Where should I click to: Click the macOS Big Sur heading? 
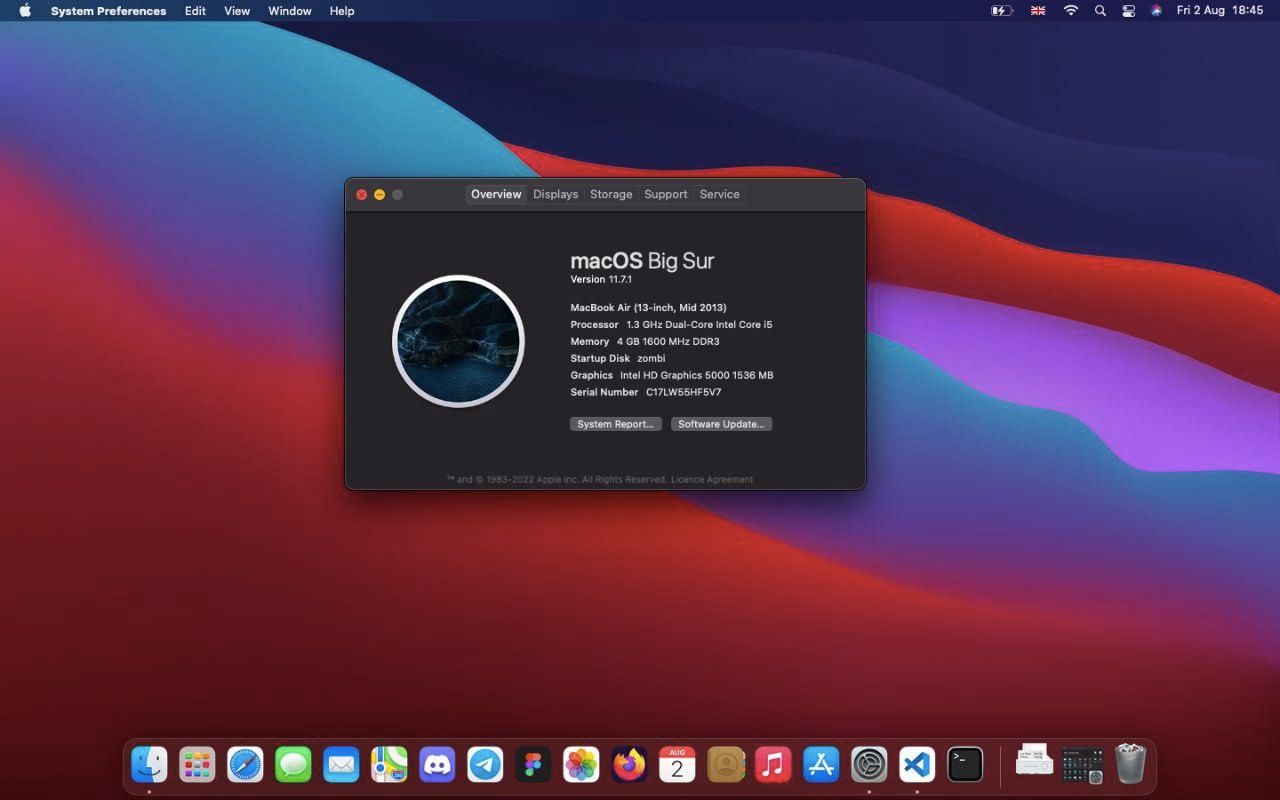point(642,261)
